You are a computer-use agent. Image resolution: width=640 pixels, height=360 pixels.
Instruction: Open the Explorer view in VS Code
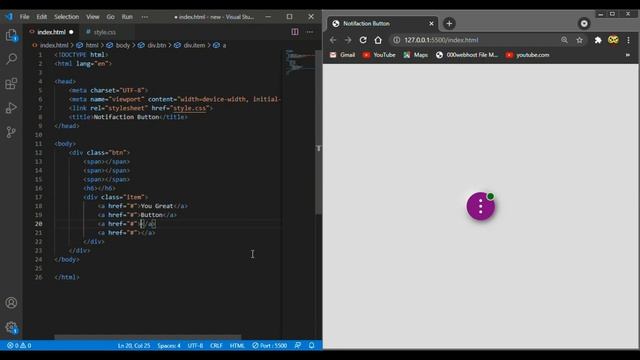11,36
